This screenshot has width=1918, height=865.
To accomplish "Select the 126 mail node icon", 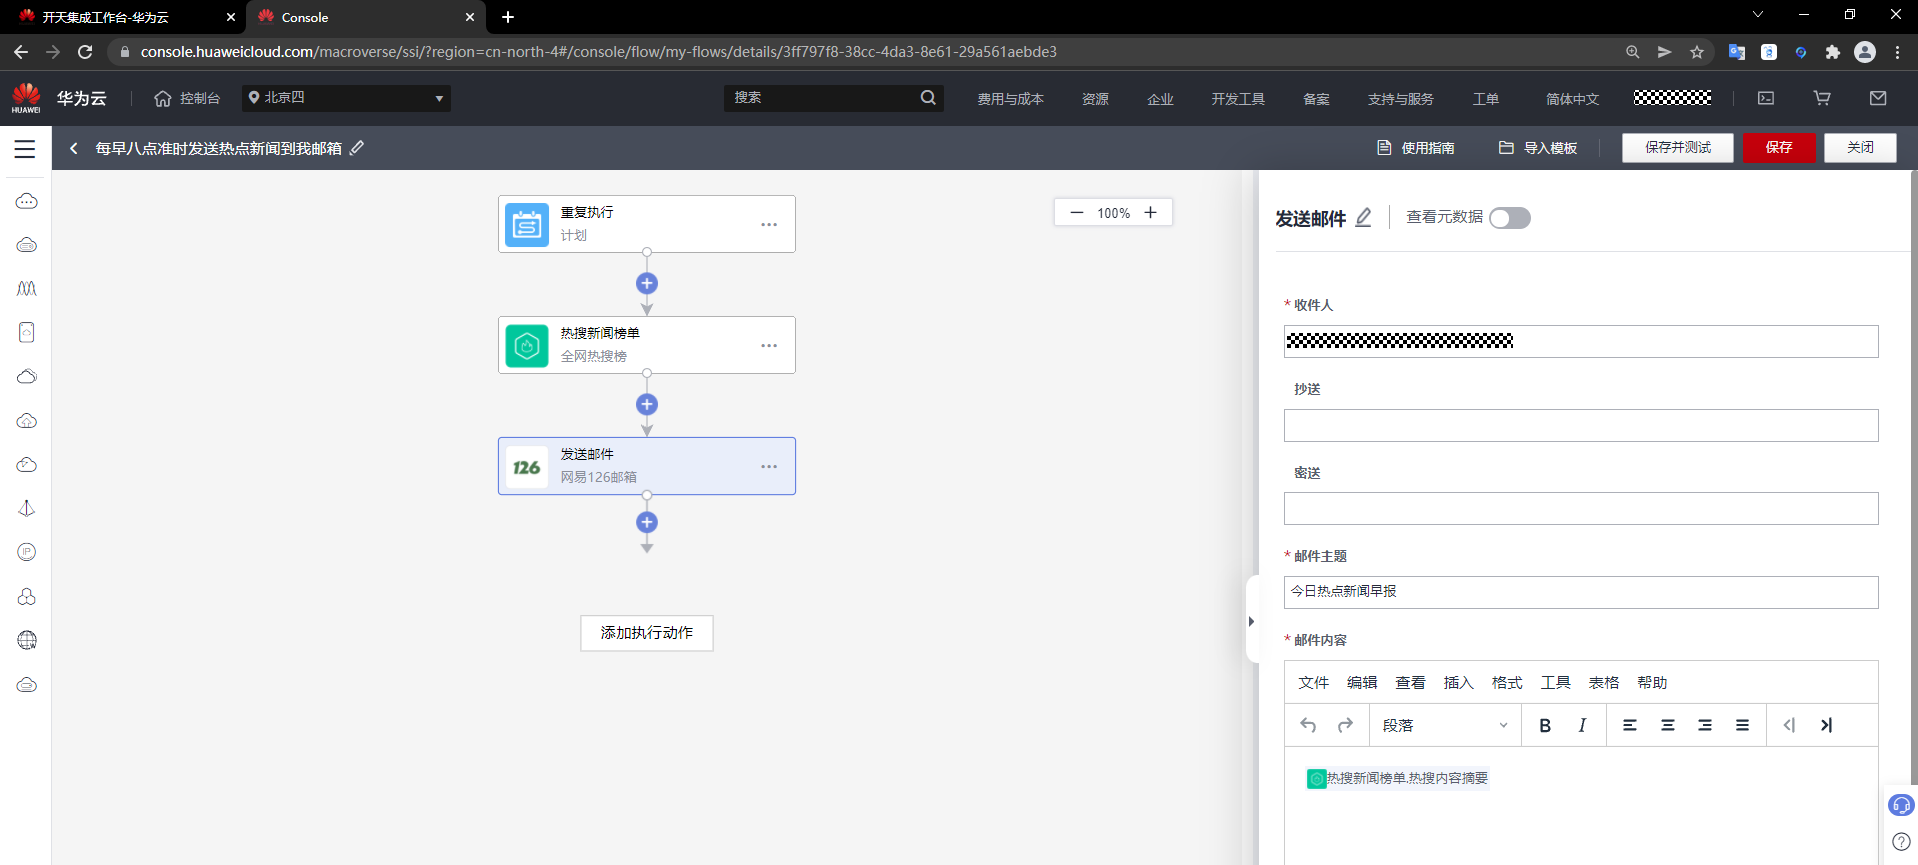I will point(527,467).
